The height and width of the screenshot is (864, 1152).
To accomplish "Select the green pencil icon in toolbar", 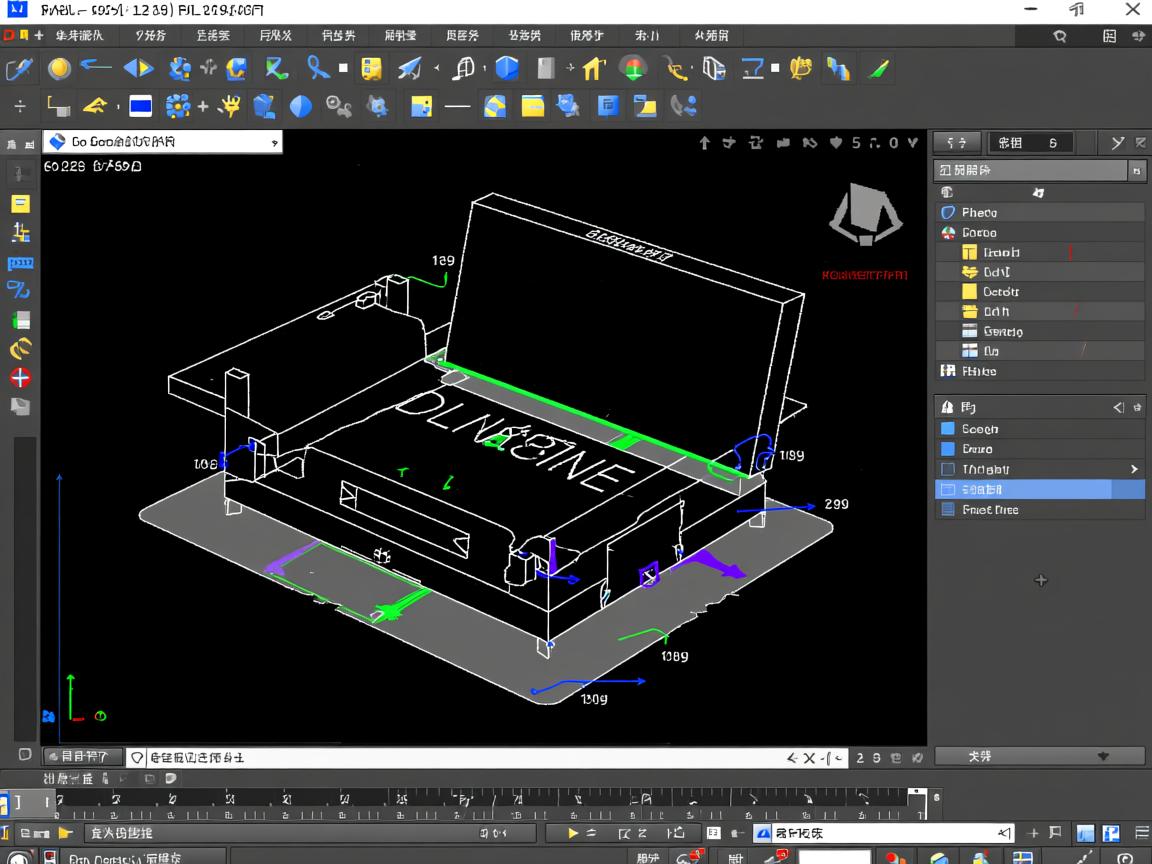I will click(x=879, y=68).
